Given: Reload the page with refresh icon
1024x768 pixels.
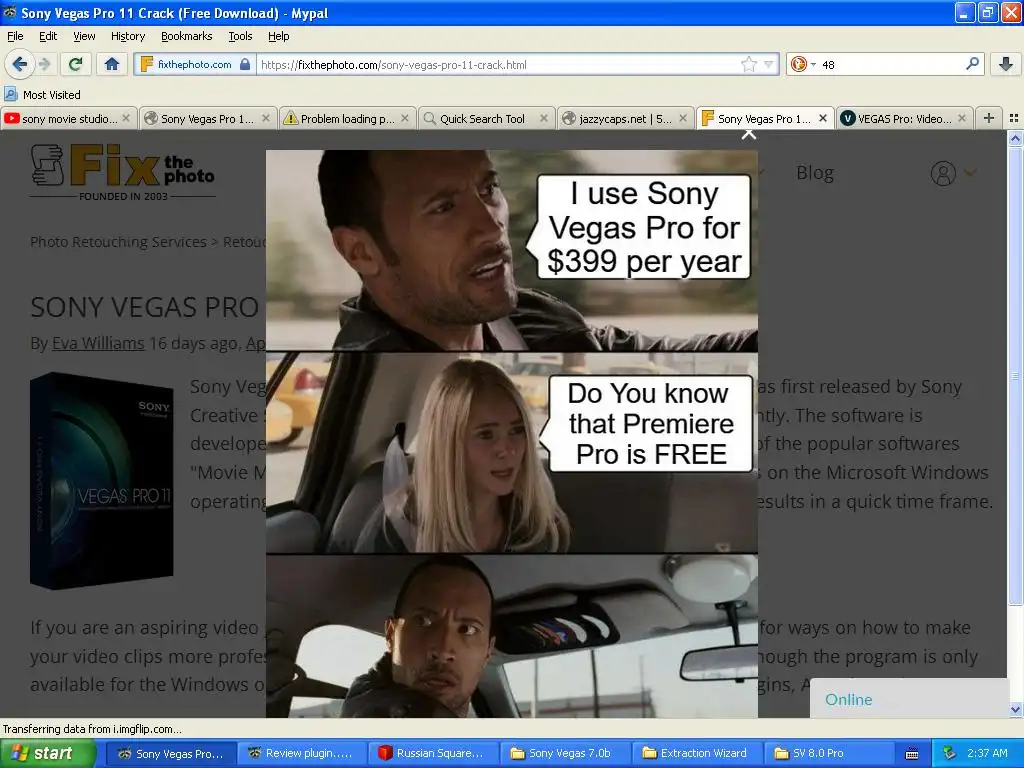Looking at the screenshot, I should 76,64.
